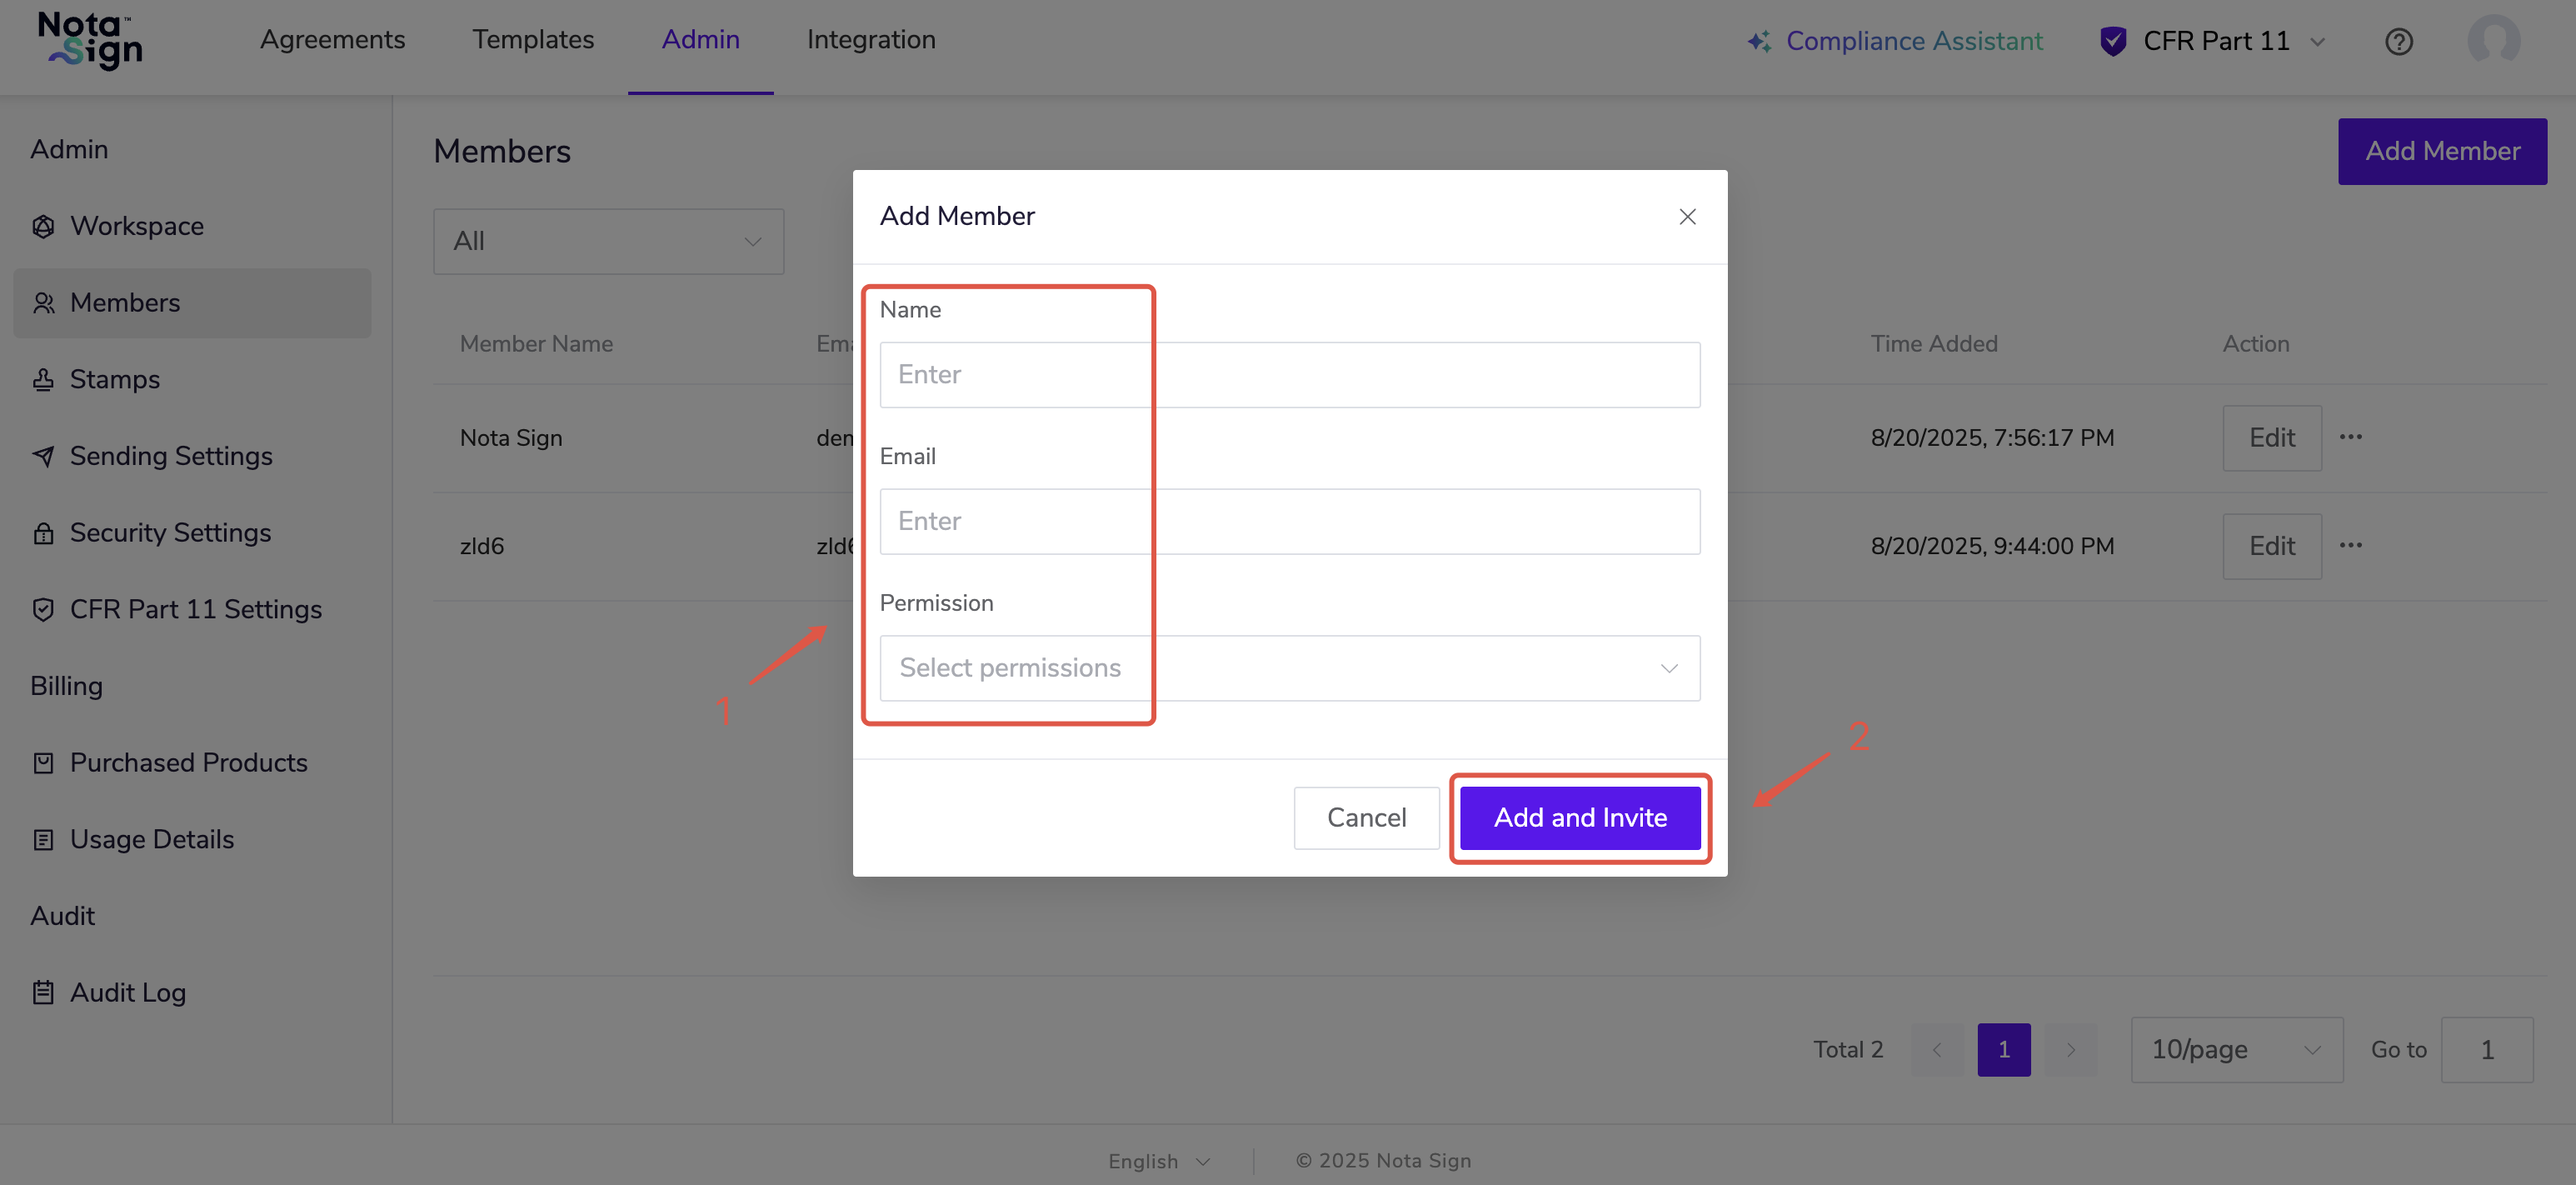Click the Stamps sidebar icon
Viewport: 2576px width, 1185px height.
(x=43, y=379)
